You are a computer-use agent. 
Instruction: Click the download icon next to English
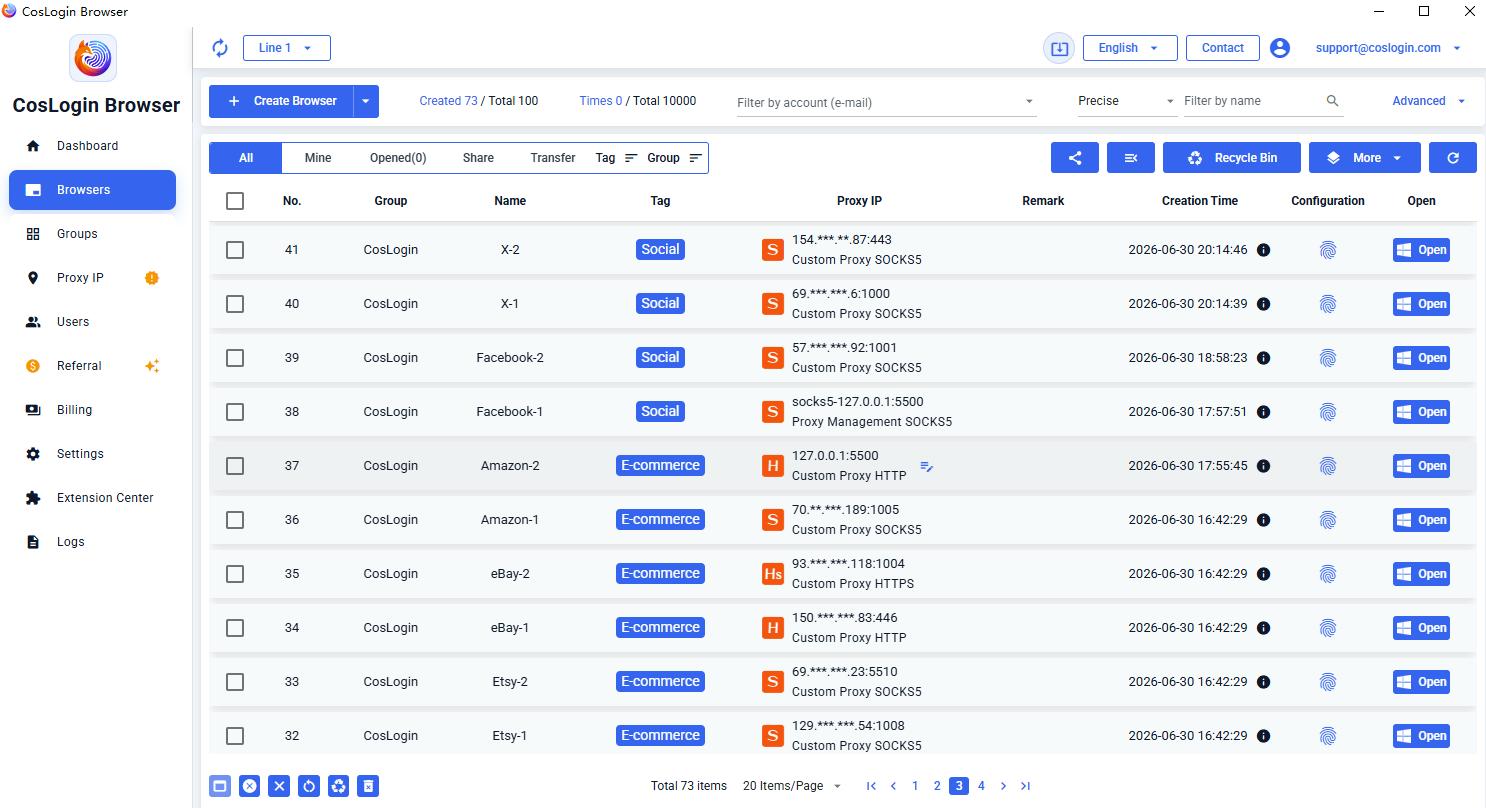(x=1059, y=48)
